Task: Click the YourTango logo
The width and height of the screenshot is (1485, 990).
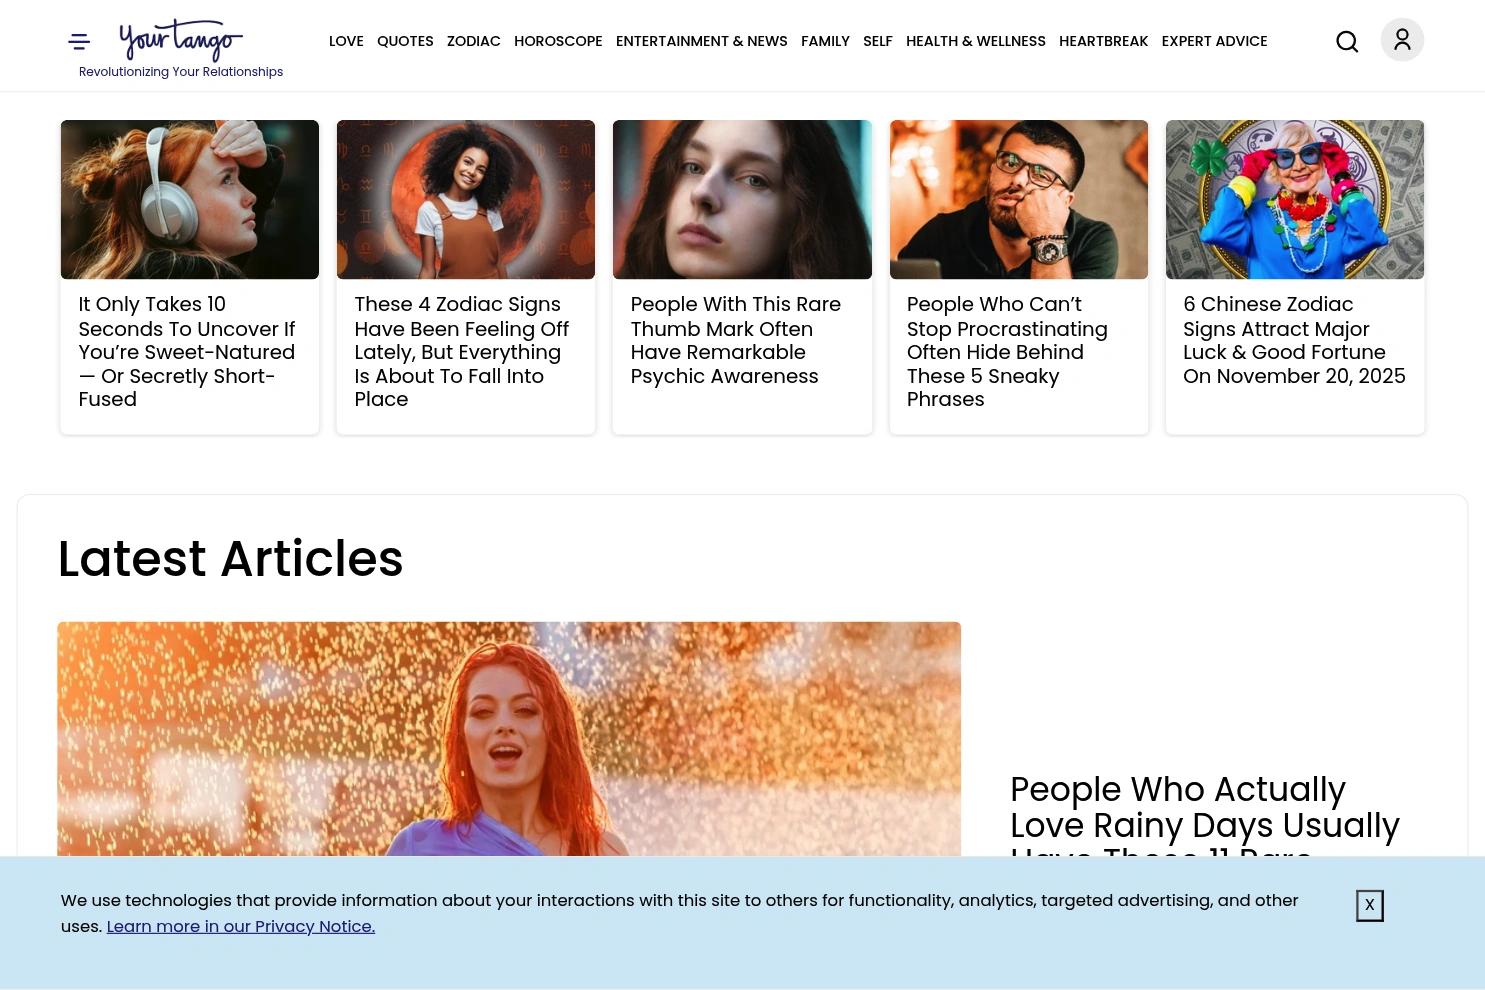Action: [180, 40]
